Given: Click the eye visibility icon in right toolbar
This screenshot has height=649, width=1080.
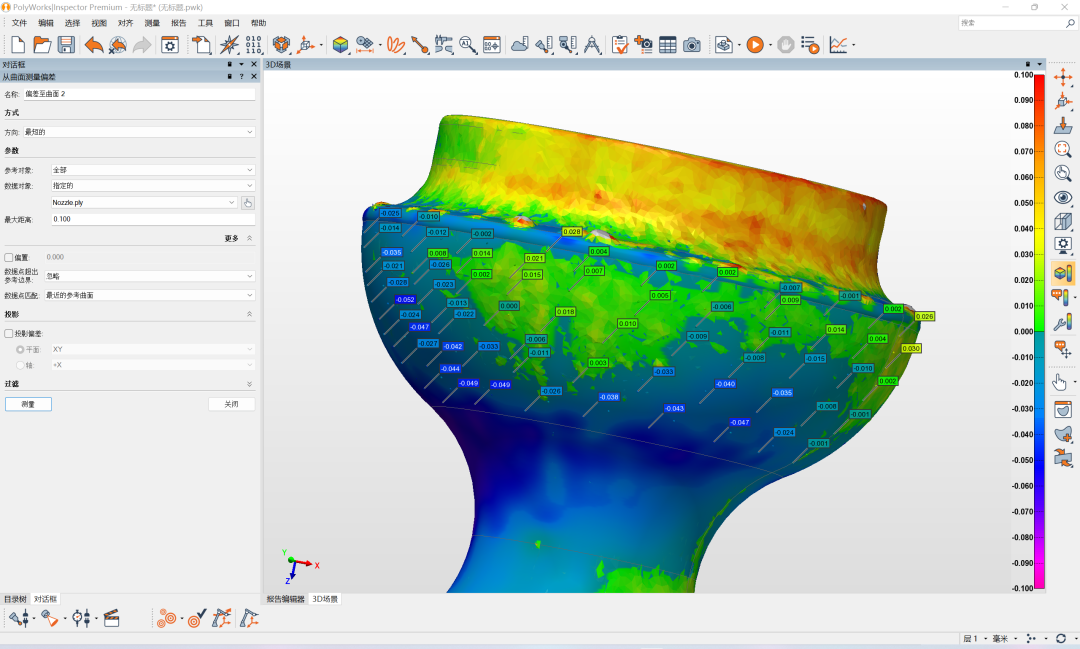Looking at the screenshot, I should pyautogui.click(x=1064, y=198).
